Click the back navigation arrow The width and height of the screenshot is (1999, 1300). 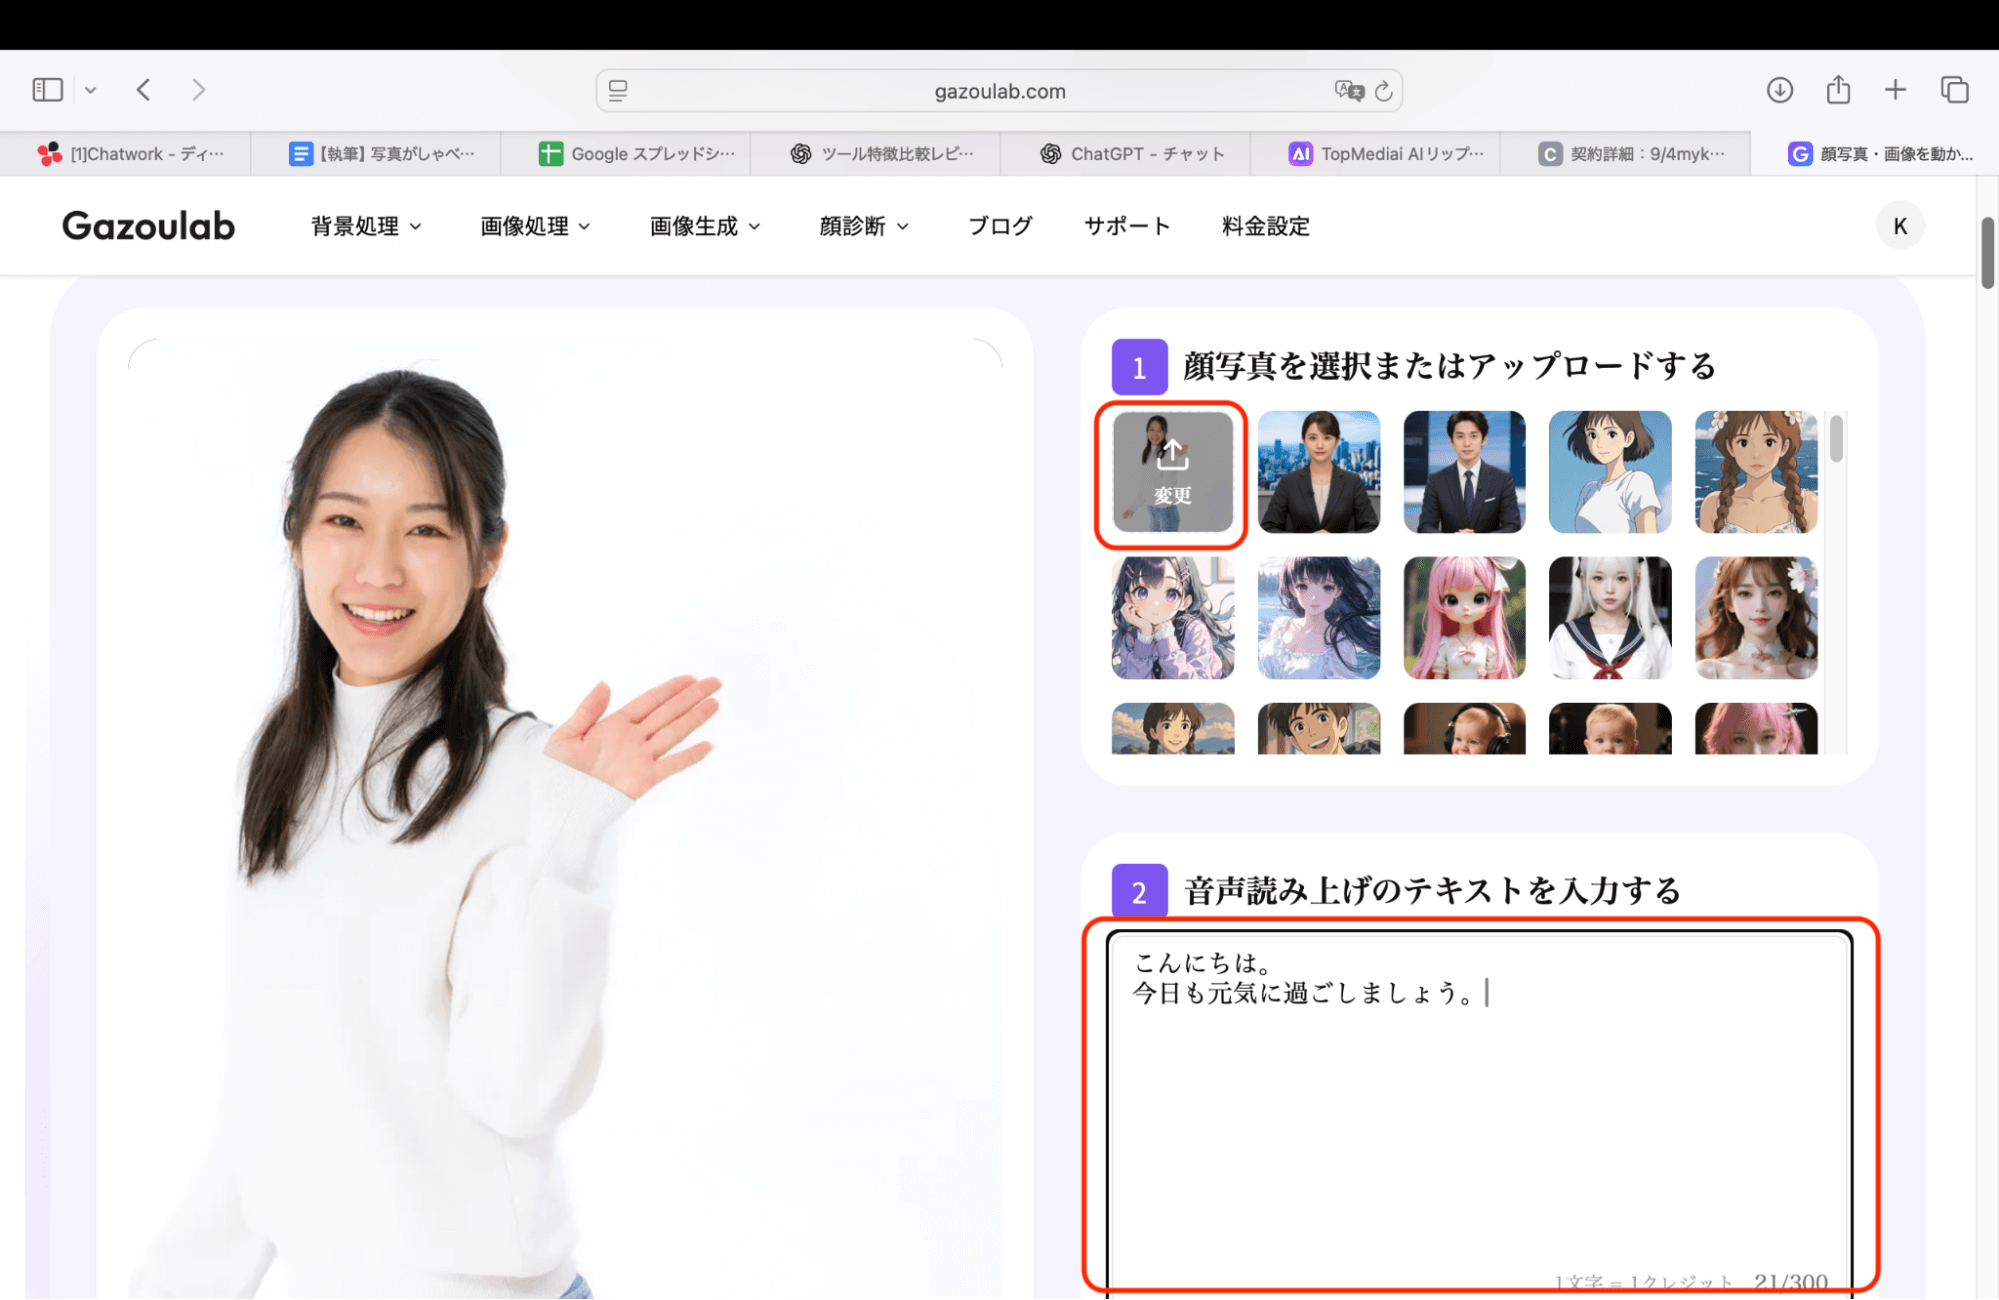click(x=144, y=89)
